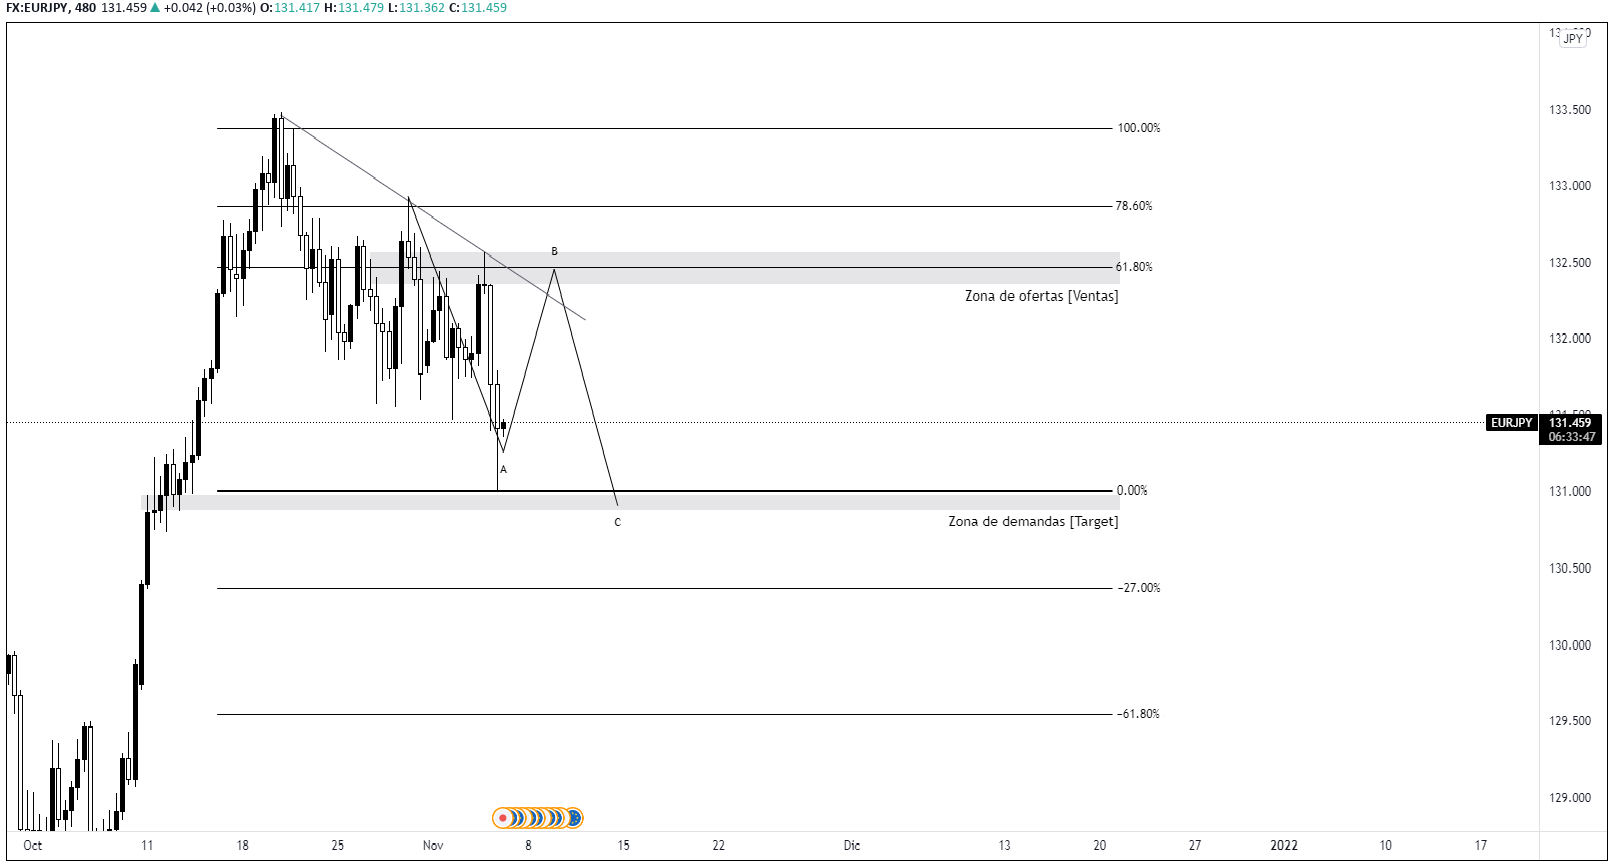This screenshot has width=1614, height=864.
Task: Click the rightmost EU flag event icon
Action: pyautogui.click(x=574, y=818)
